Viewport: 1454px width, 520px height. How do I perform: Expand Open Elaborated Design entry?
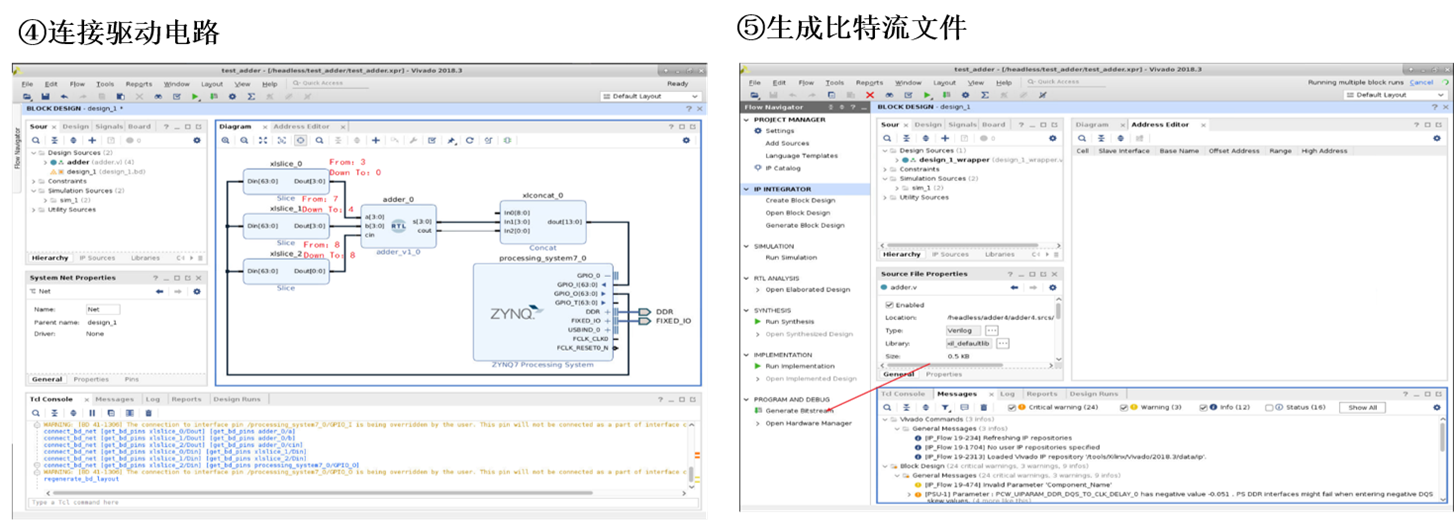tap(757, 289)
